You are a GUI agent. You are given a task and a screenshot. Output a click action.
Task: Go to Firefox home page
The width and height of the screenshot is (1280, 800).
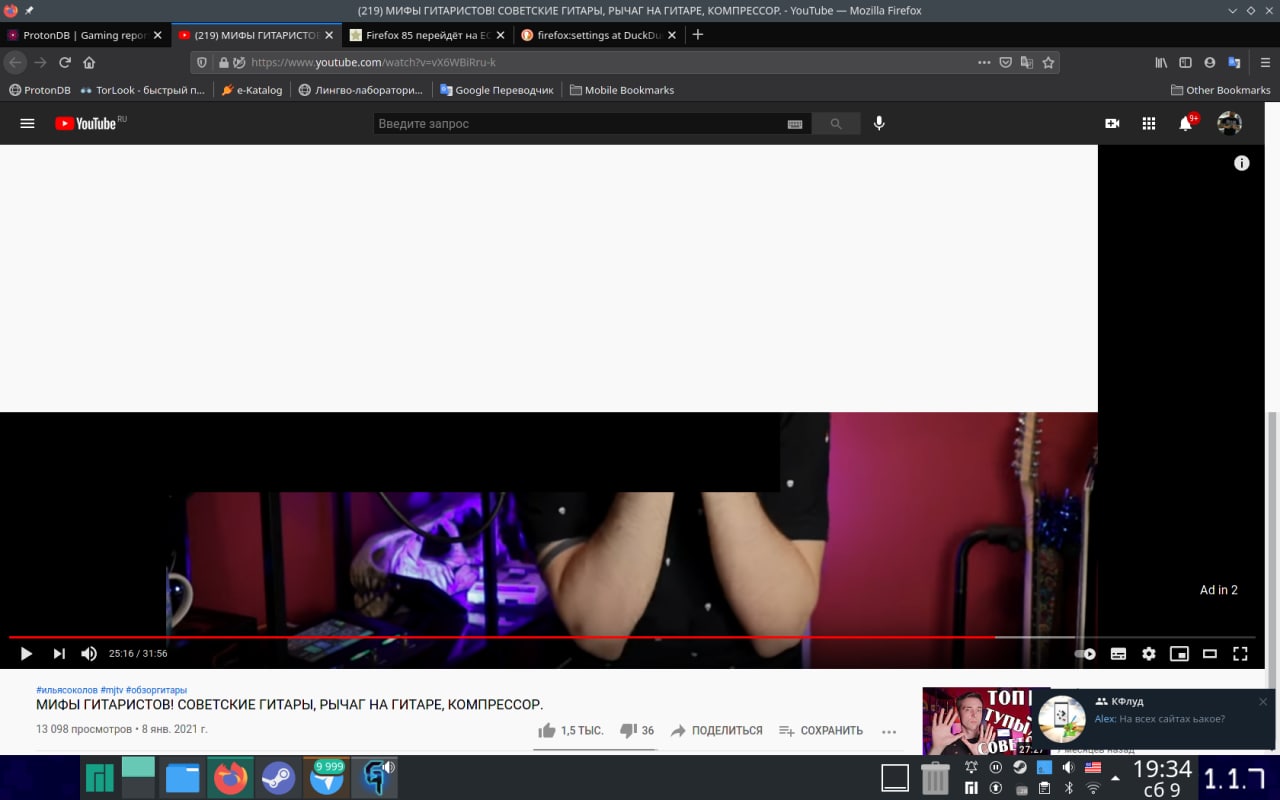coord(89,62)
